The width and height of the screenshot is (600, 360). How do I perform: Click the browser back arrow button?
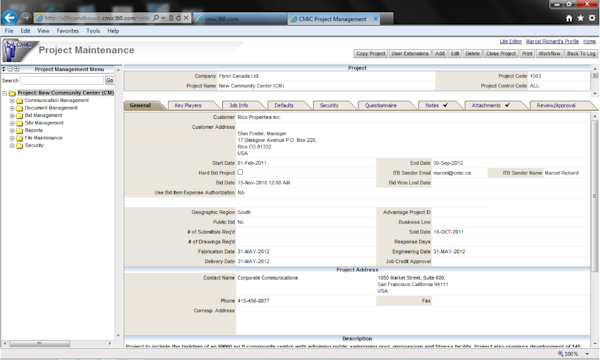[10, 18]
